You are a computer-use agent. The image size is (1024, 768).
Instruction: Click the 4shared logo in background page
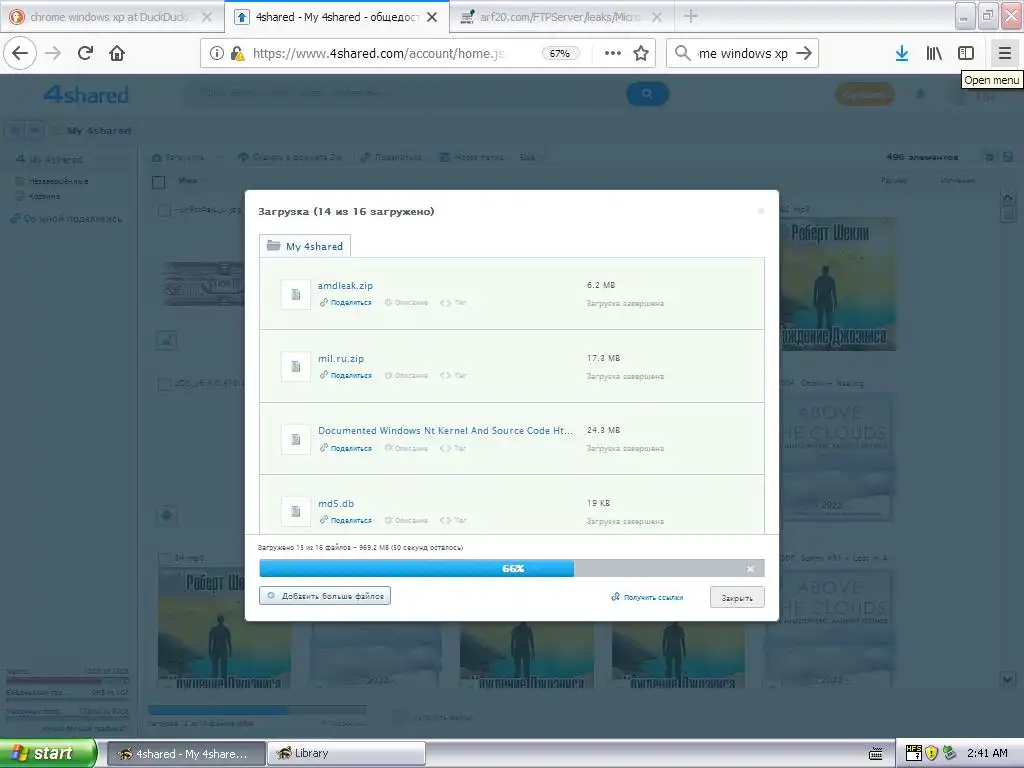[x=86, y=95]
